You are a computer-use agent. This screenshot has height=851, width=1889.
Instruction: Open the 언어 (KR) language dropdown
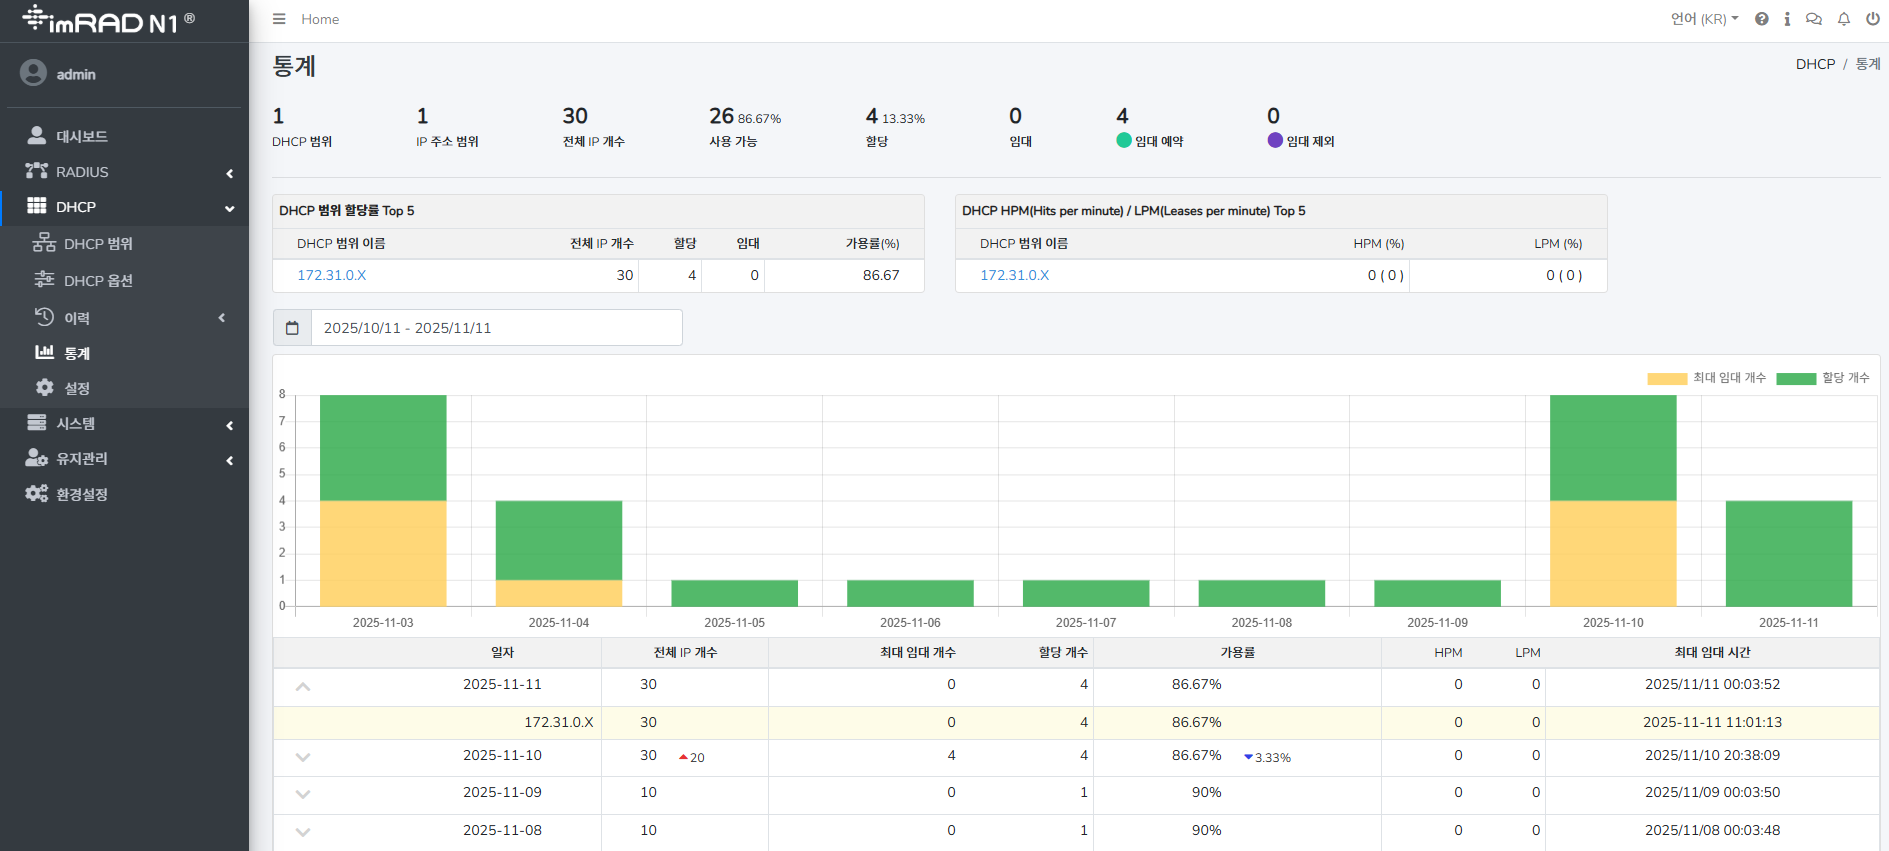1704,19
